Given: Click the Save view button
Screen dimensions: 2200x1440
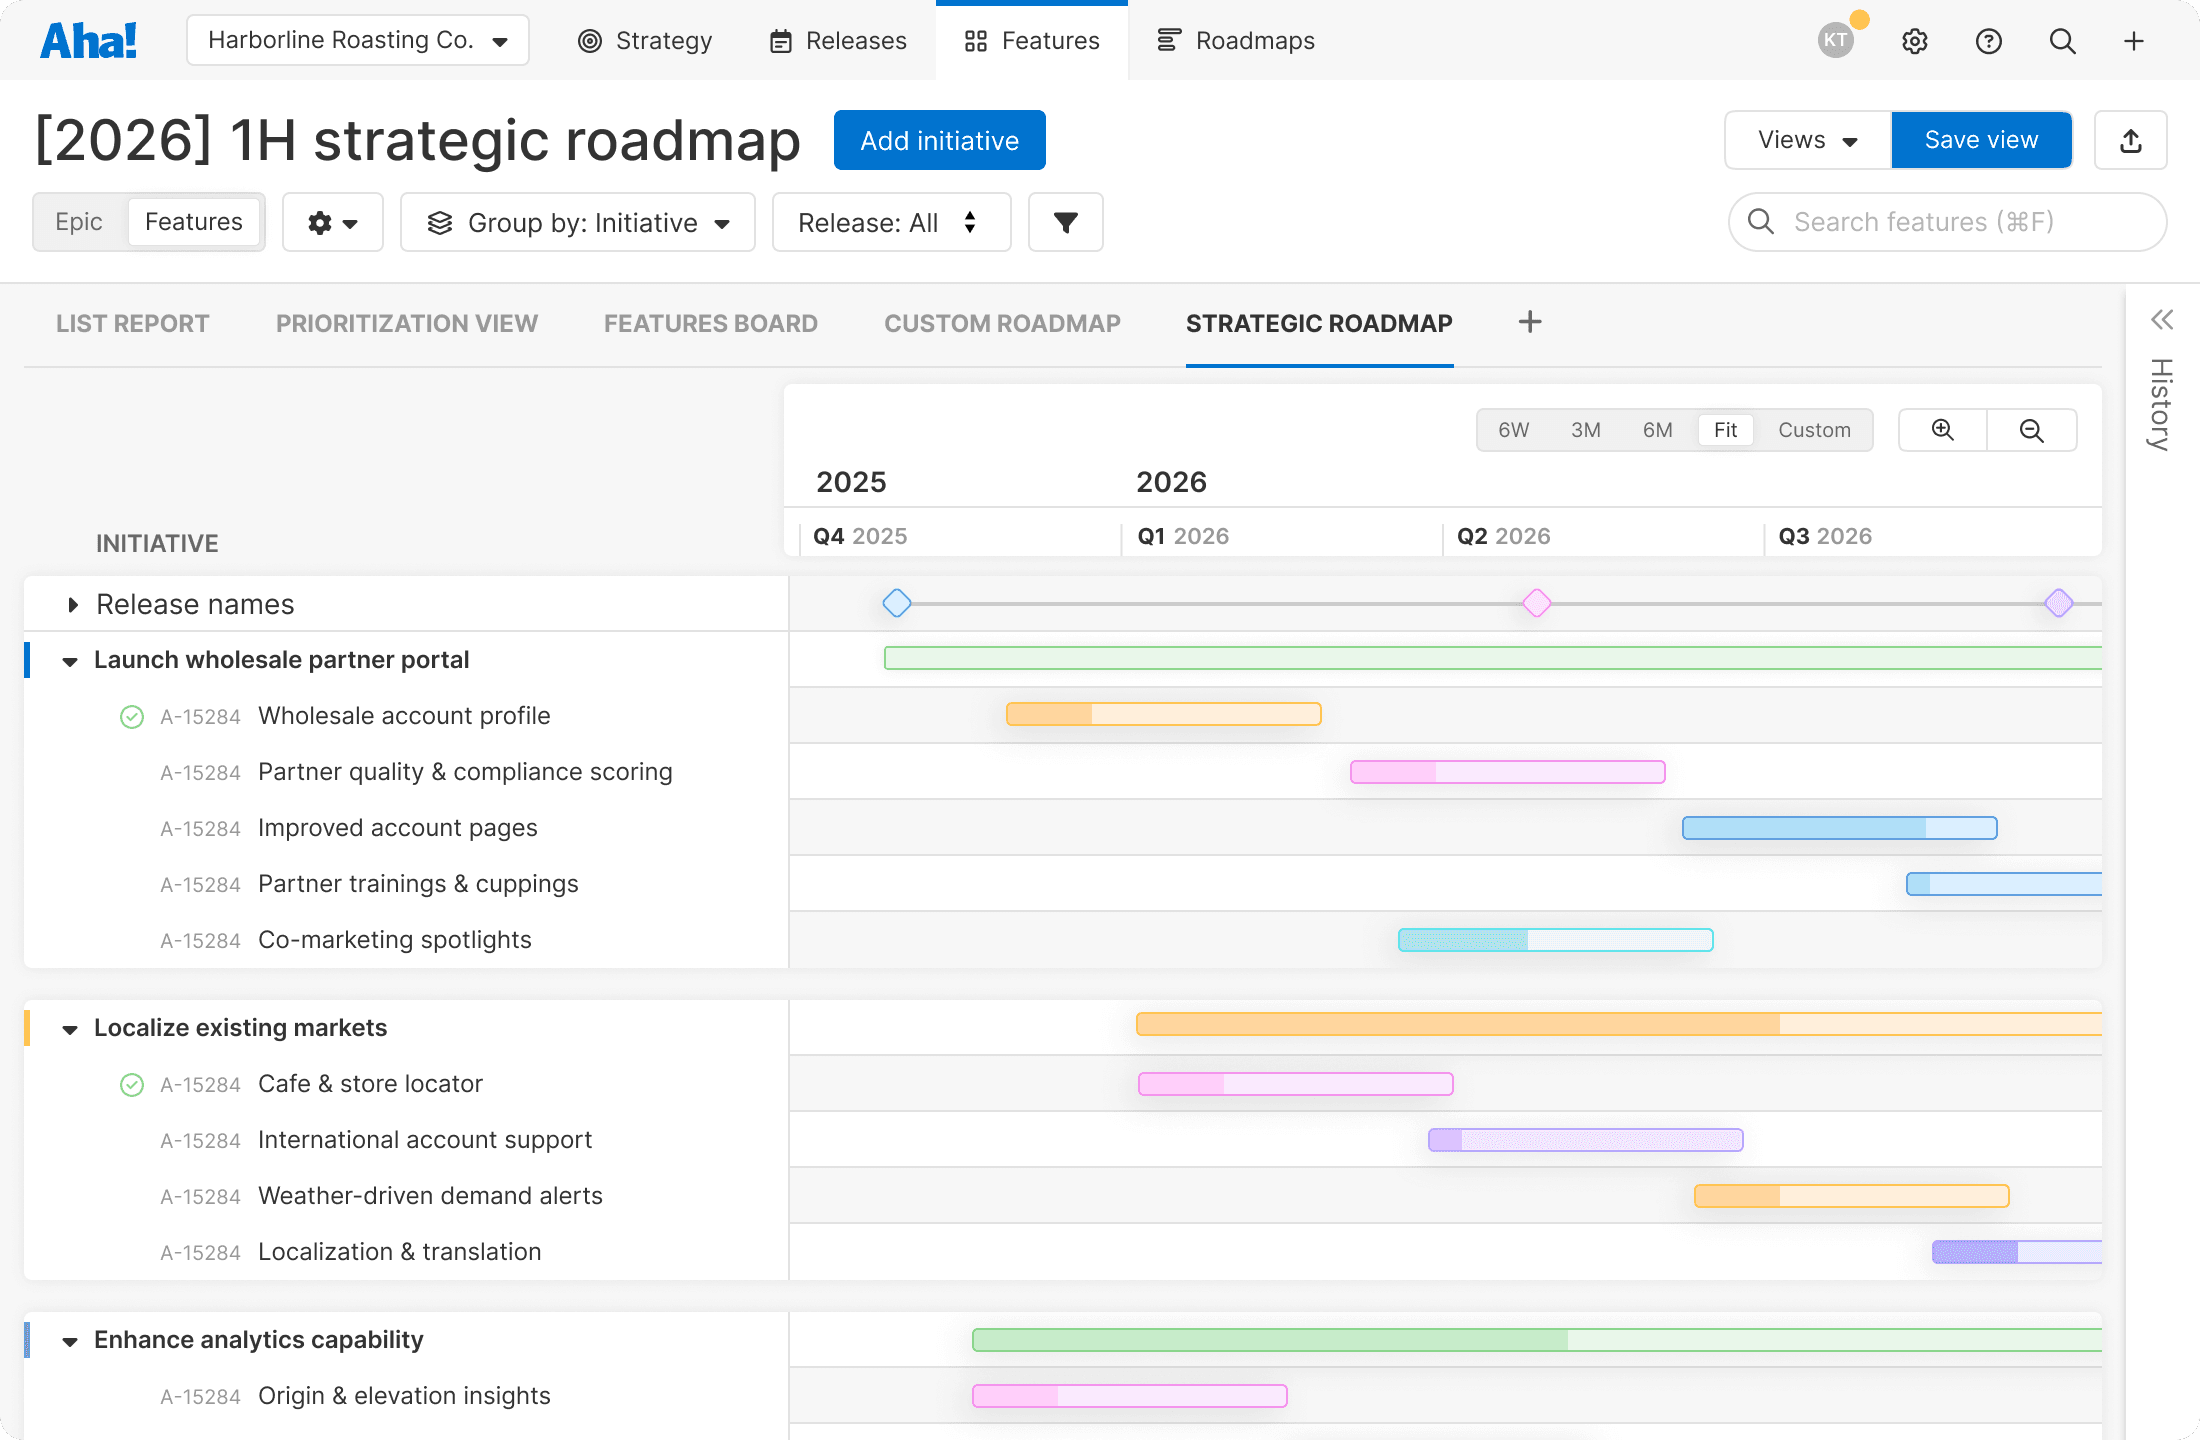Looking at the screenshot, I should (1981, 140).
